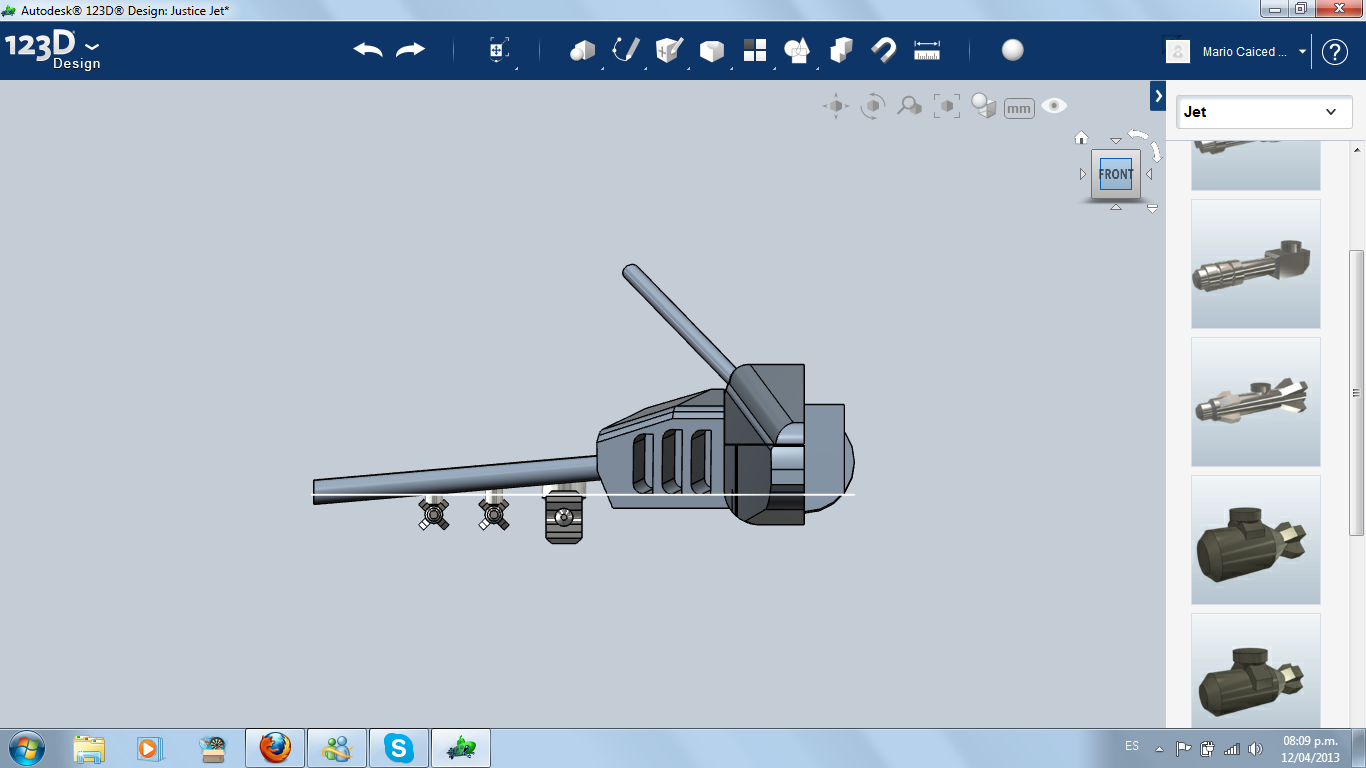The width and height of the screenshot is (1366, 768).
Task: Show hidden system tray icons
Action: pyautogui.click(x=1160, y=748)
